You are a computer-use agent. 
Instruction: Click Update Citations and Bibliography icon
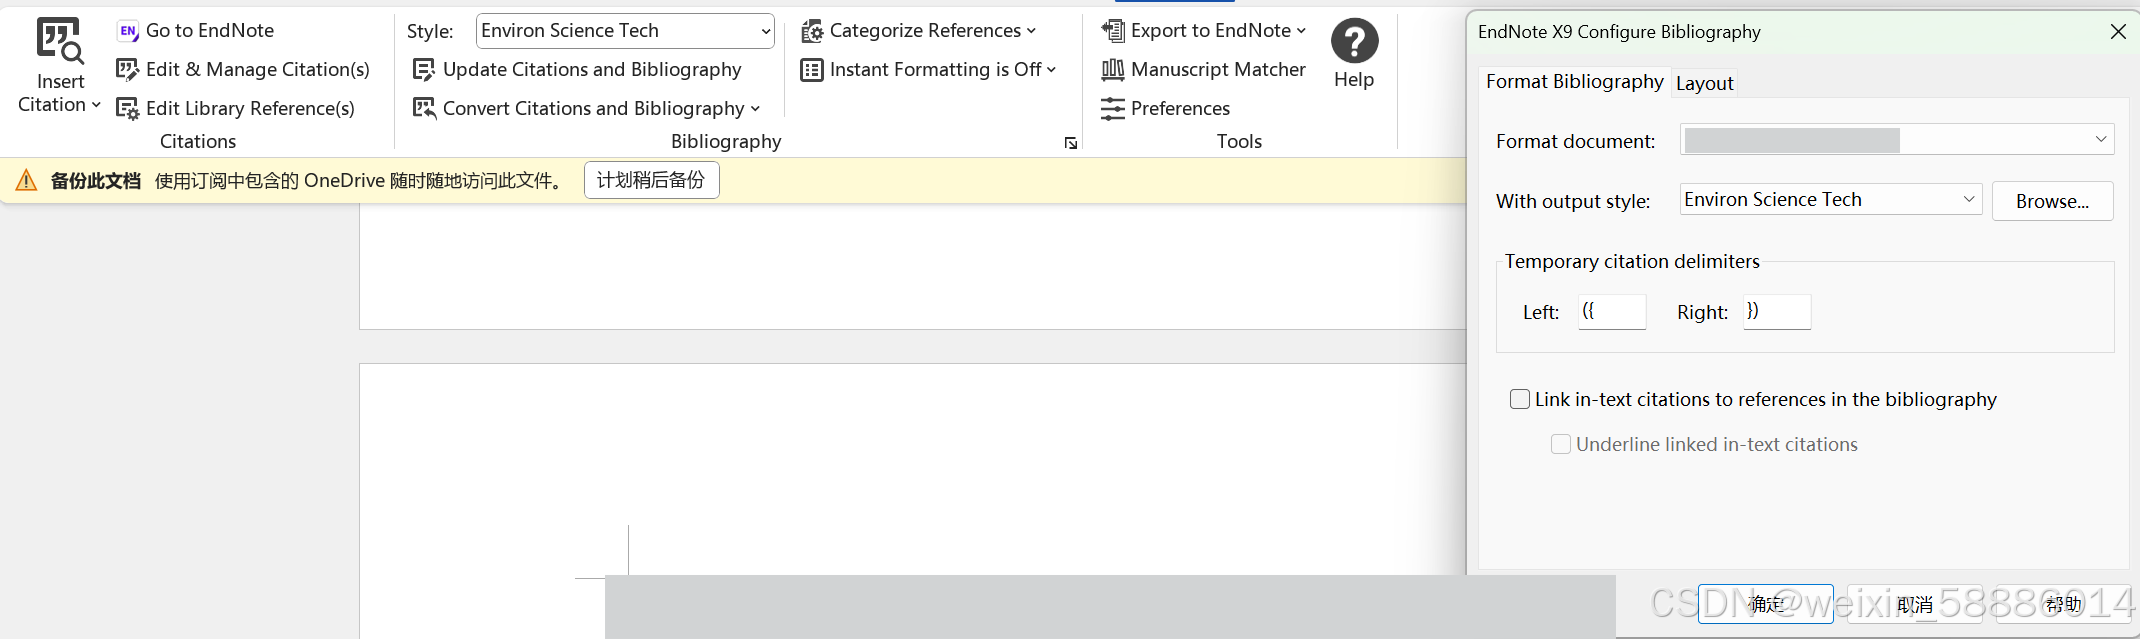click(424, 69)
